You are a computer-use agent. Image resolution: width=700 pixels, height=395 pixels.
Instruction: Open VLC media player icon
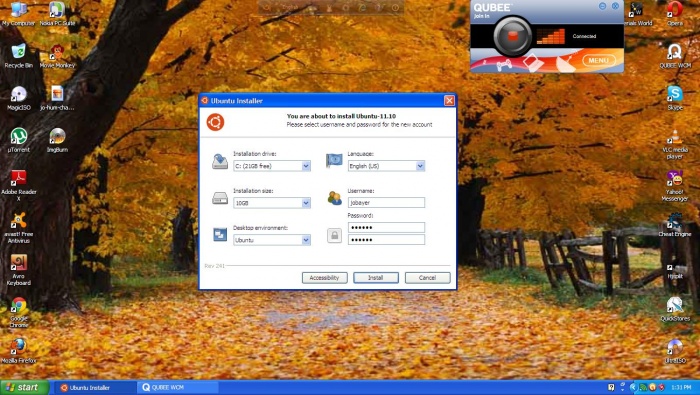click(675, 144)
